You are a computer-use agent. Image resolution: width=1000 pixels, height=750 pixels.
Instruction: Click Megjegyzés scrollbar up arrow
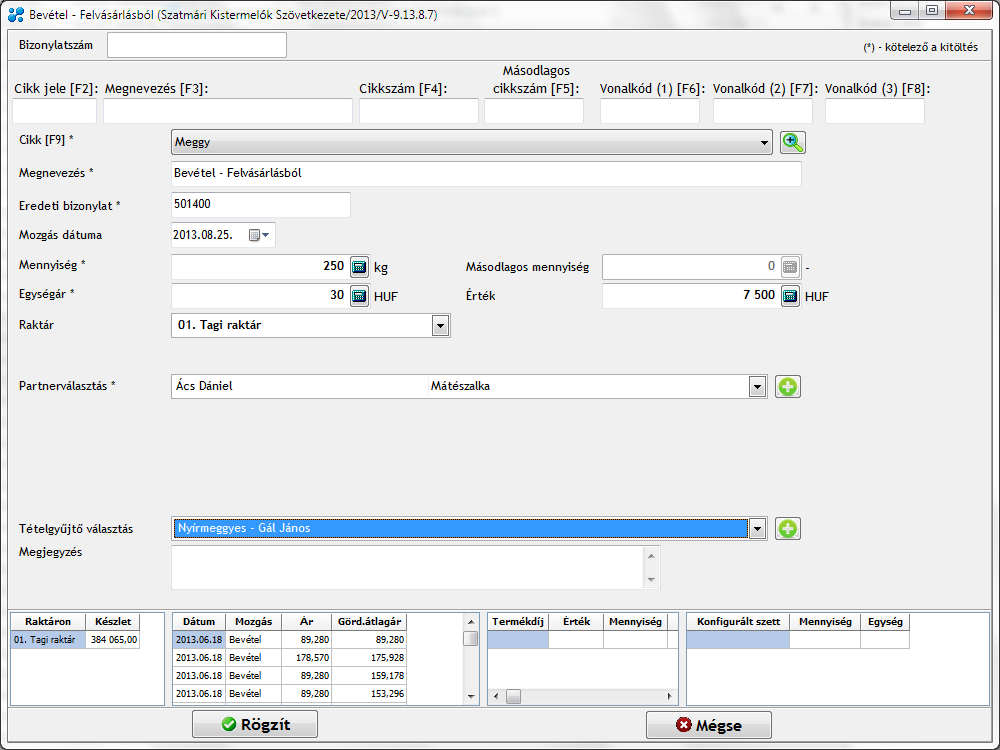[651, 555]
